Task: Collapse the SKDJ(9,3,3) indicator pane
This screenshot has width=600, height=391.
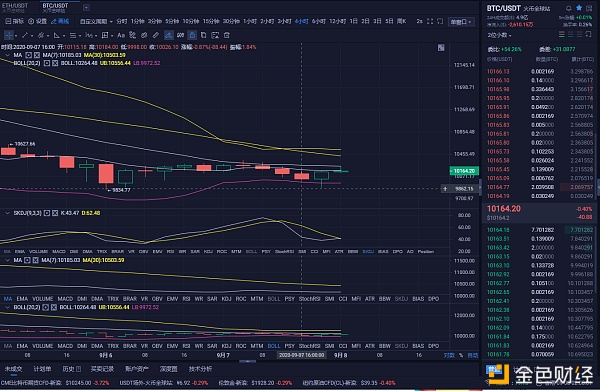Action: (x=7, y=213)
